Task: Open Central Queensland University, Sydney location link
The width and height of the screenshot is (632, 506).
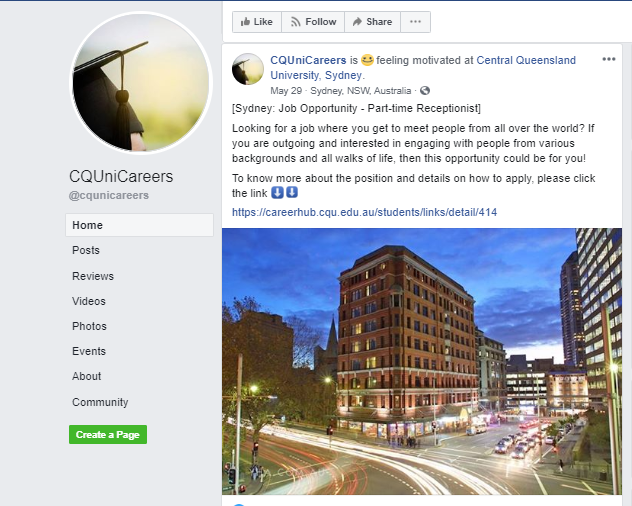Action: click(x=423, y=68)
